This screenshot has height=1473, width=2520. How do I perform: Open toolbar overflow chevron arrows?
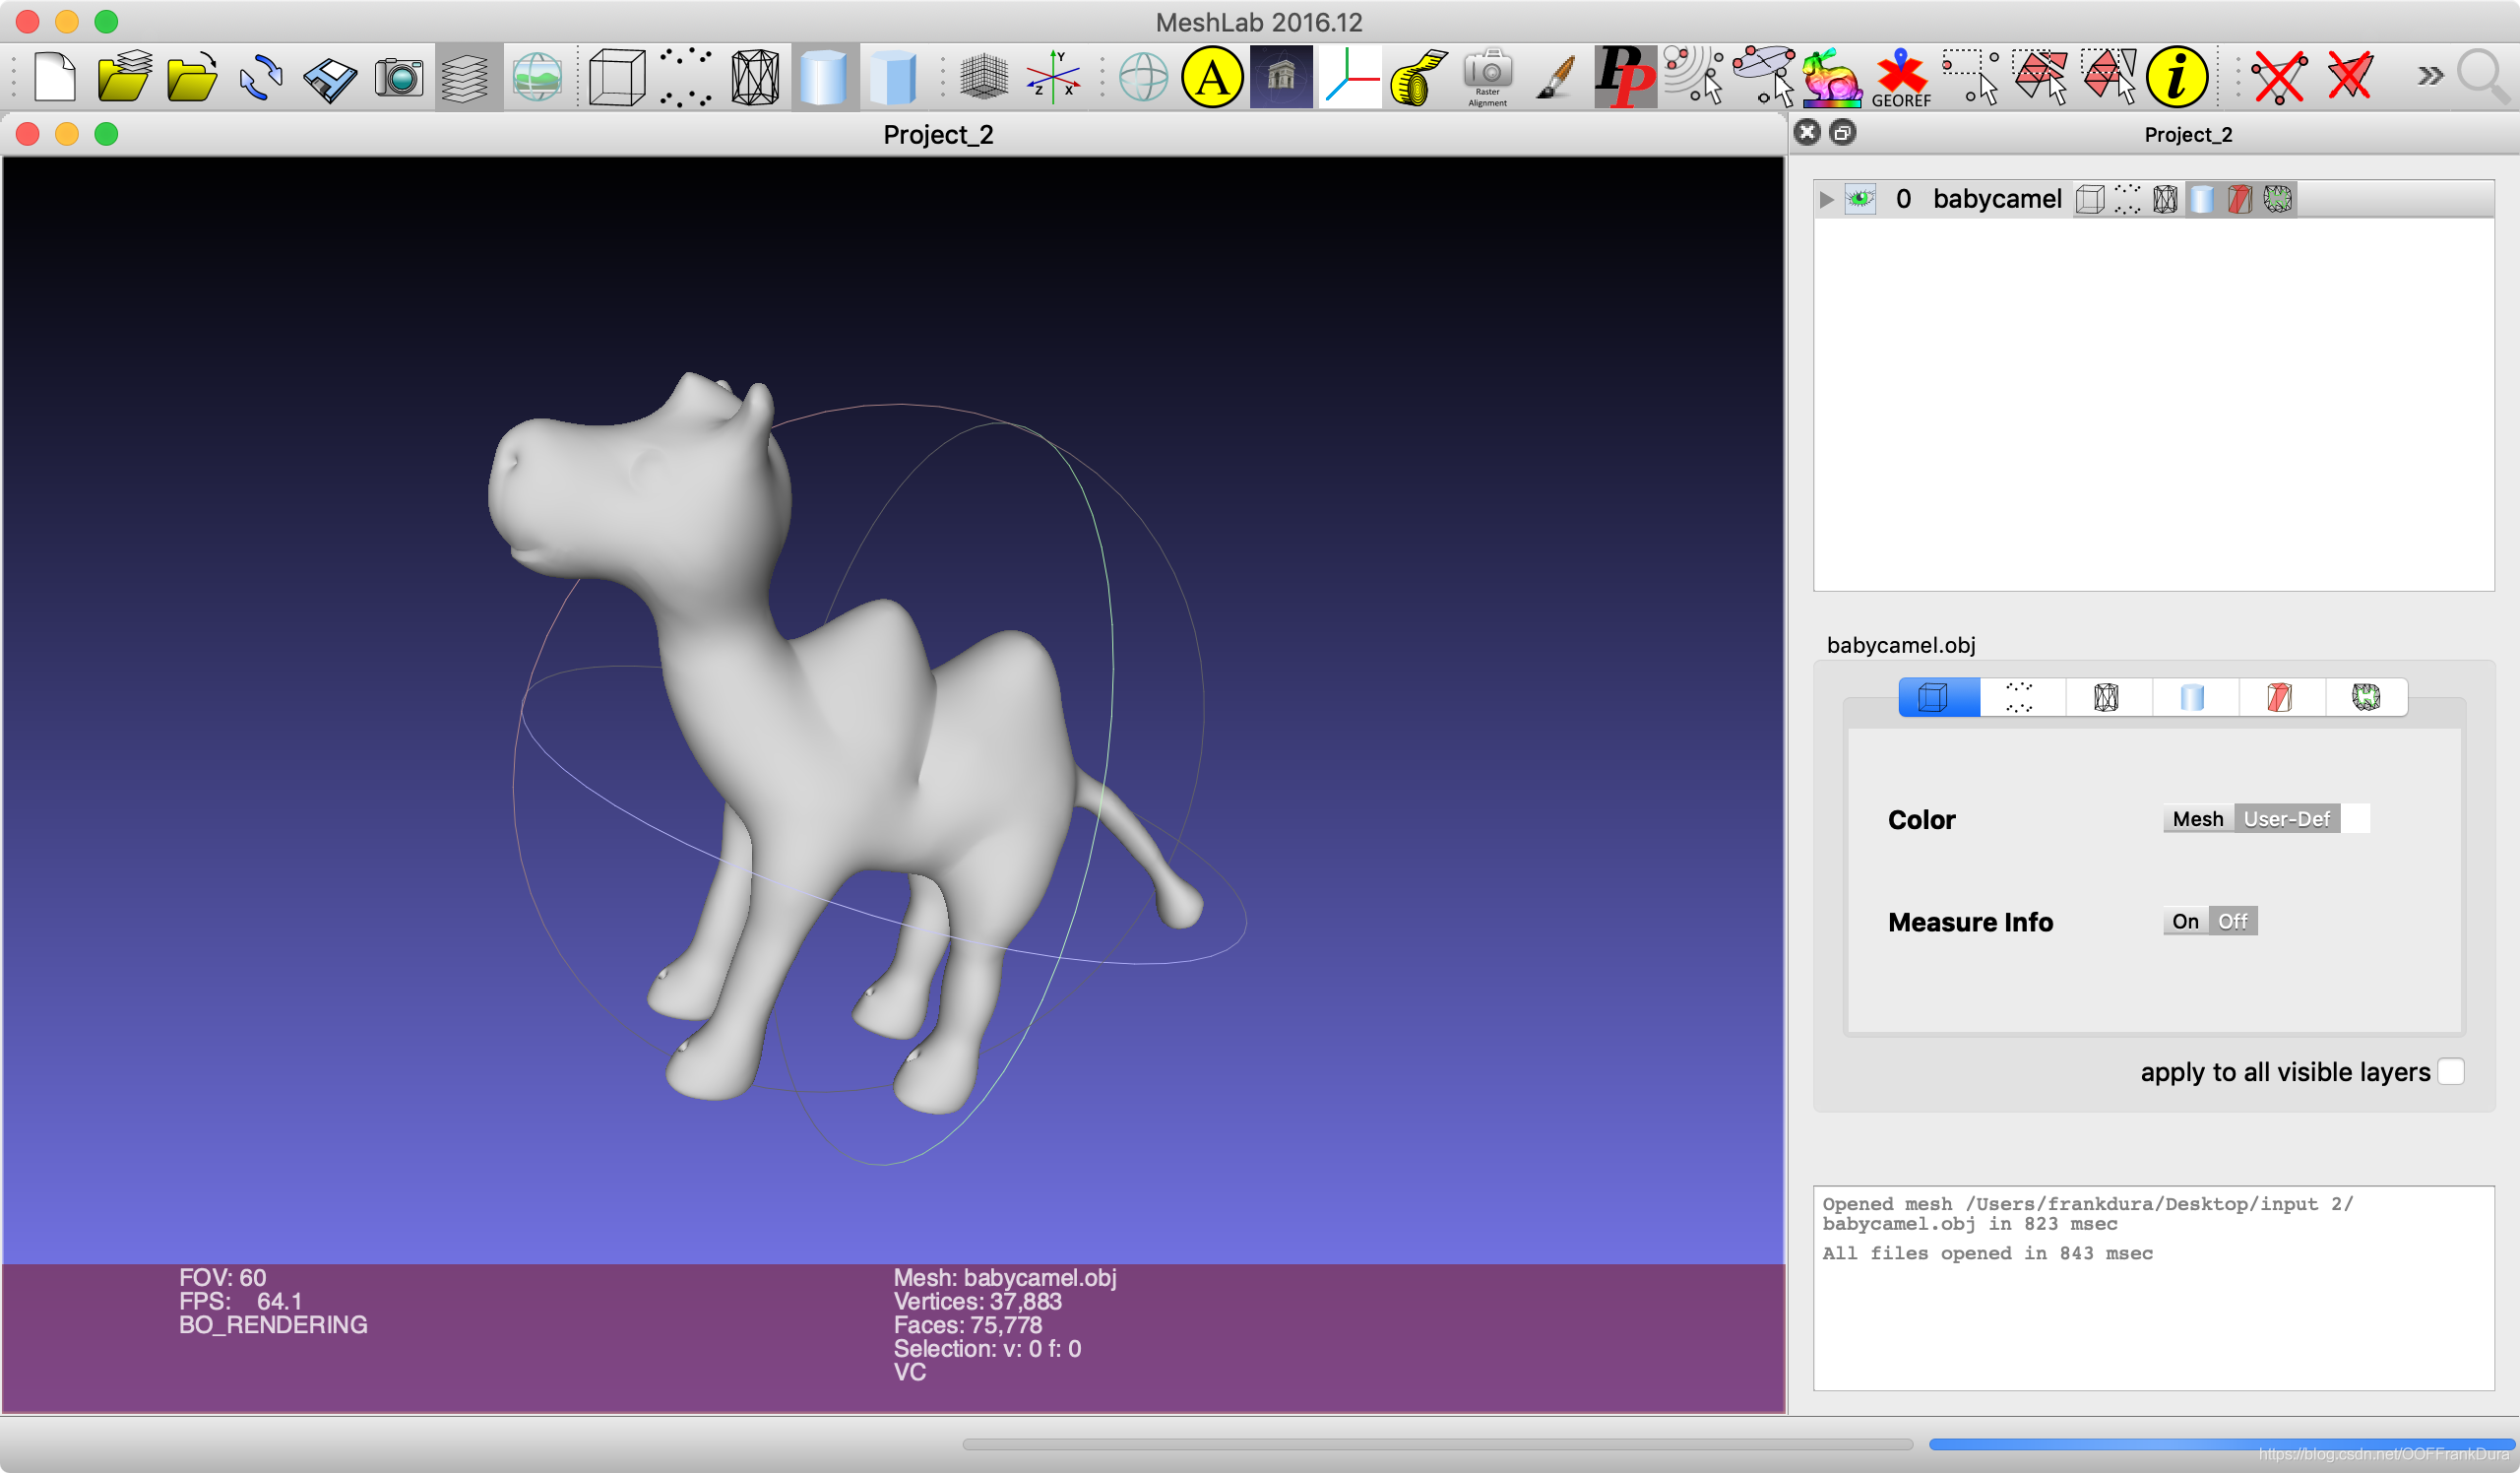coord(2430,76)
